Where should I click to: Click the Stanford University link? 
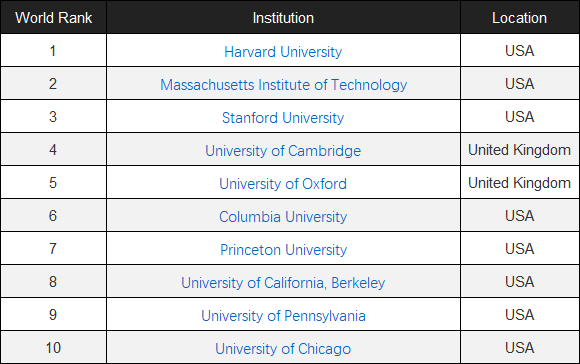coord(283,118)
